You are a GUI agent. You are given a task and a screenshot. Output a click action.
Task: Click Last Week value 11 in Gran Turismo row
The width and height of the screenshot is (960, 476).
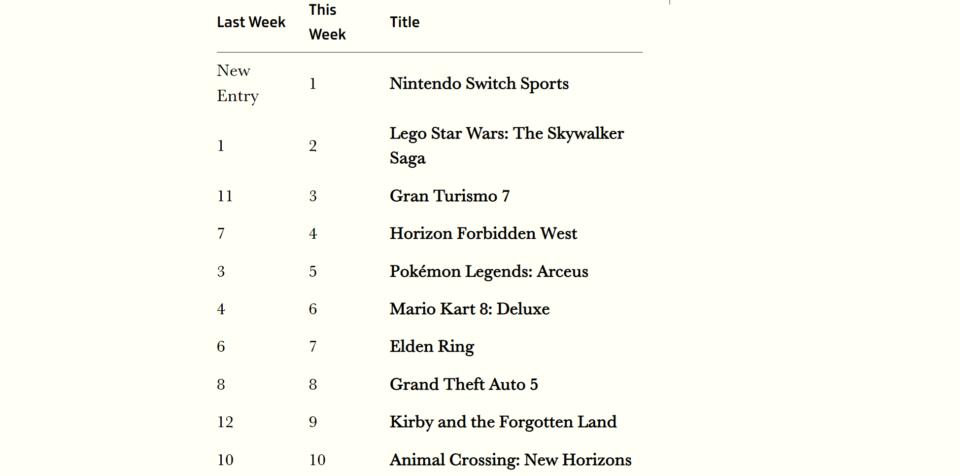coord(225,196)
